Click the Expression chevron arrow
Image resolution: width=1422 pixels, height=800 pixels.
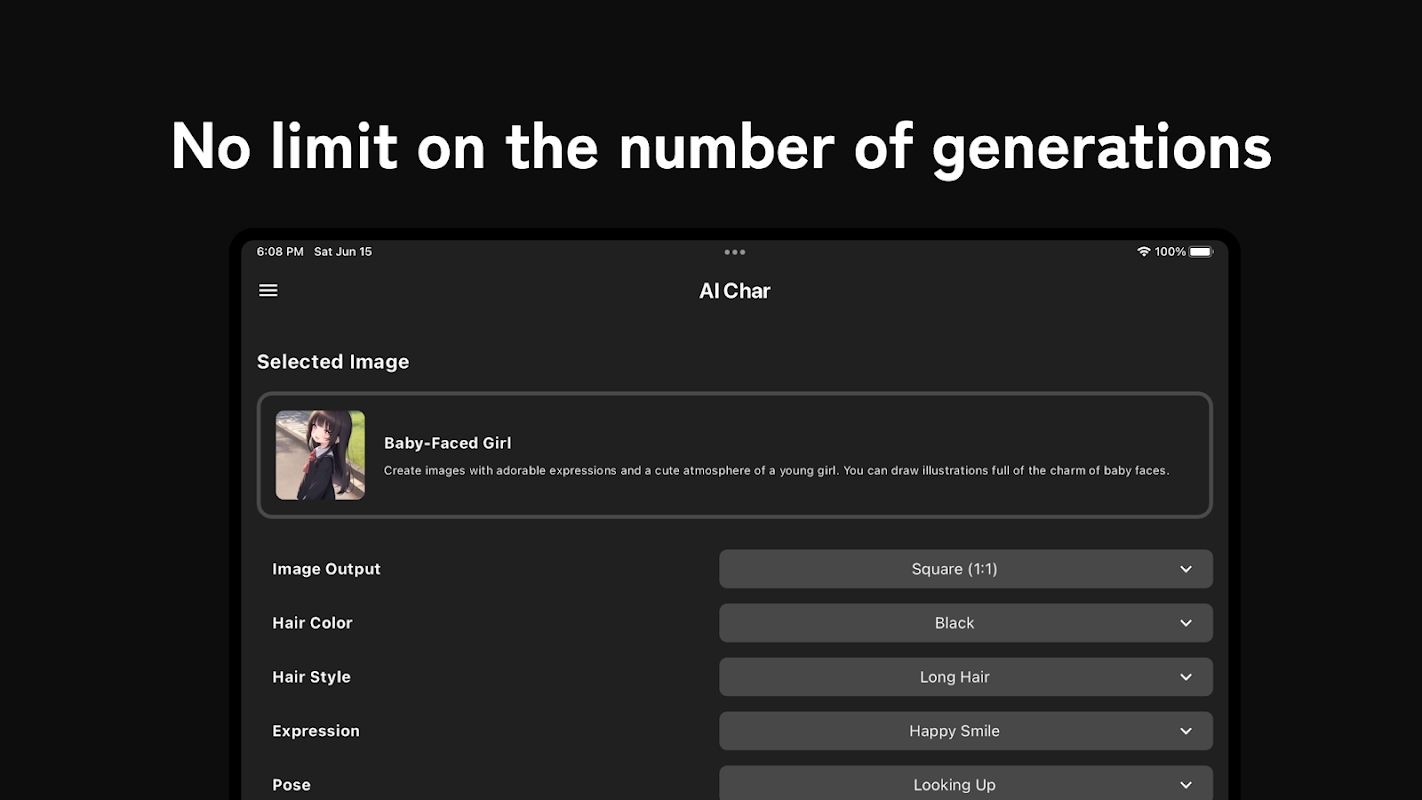[1185, 731]
